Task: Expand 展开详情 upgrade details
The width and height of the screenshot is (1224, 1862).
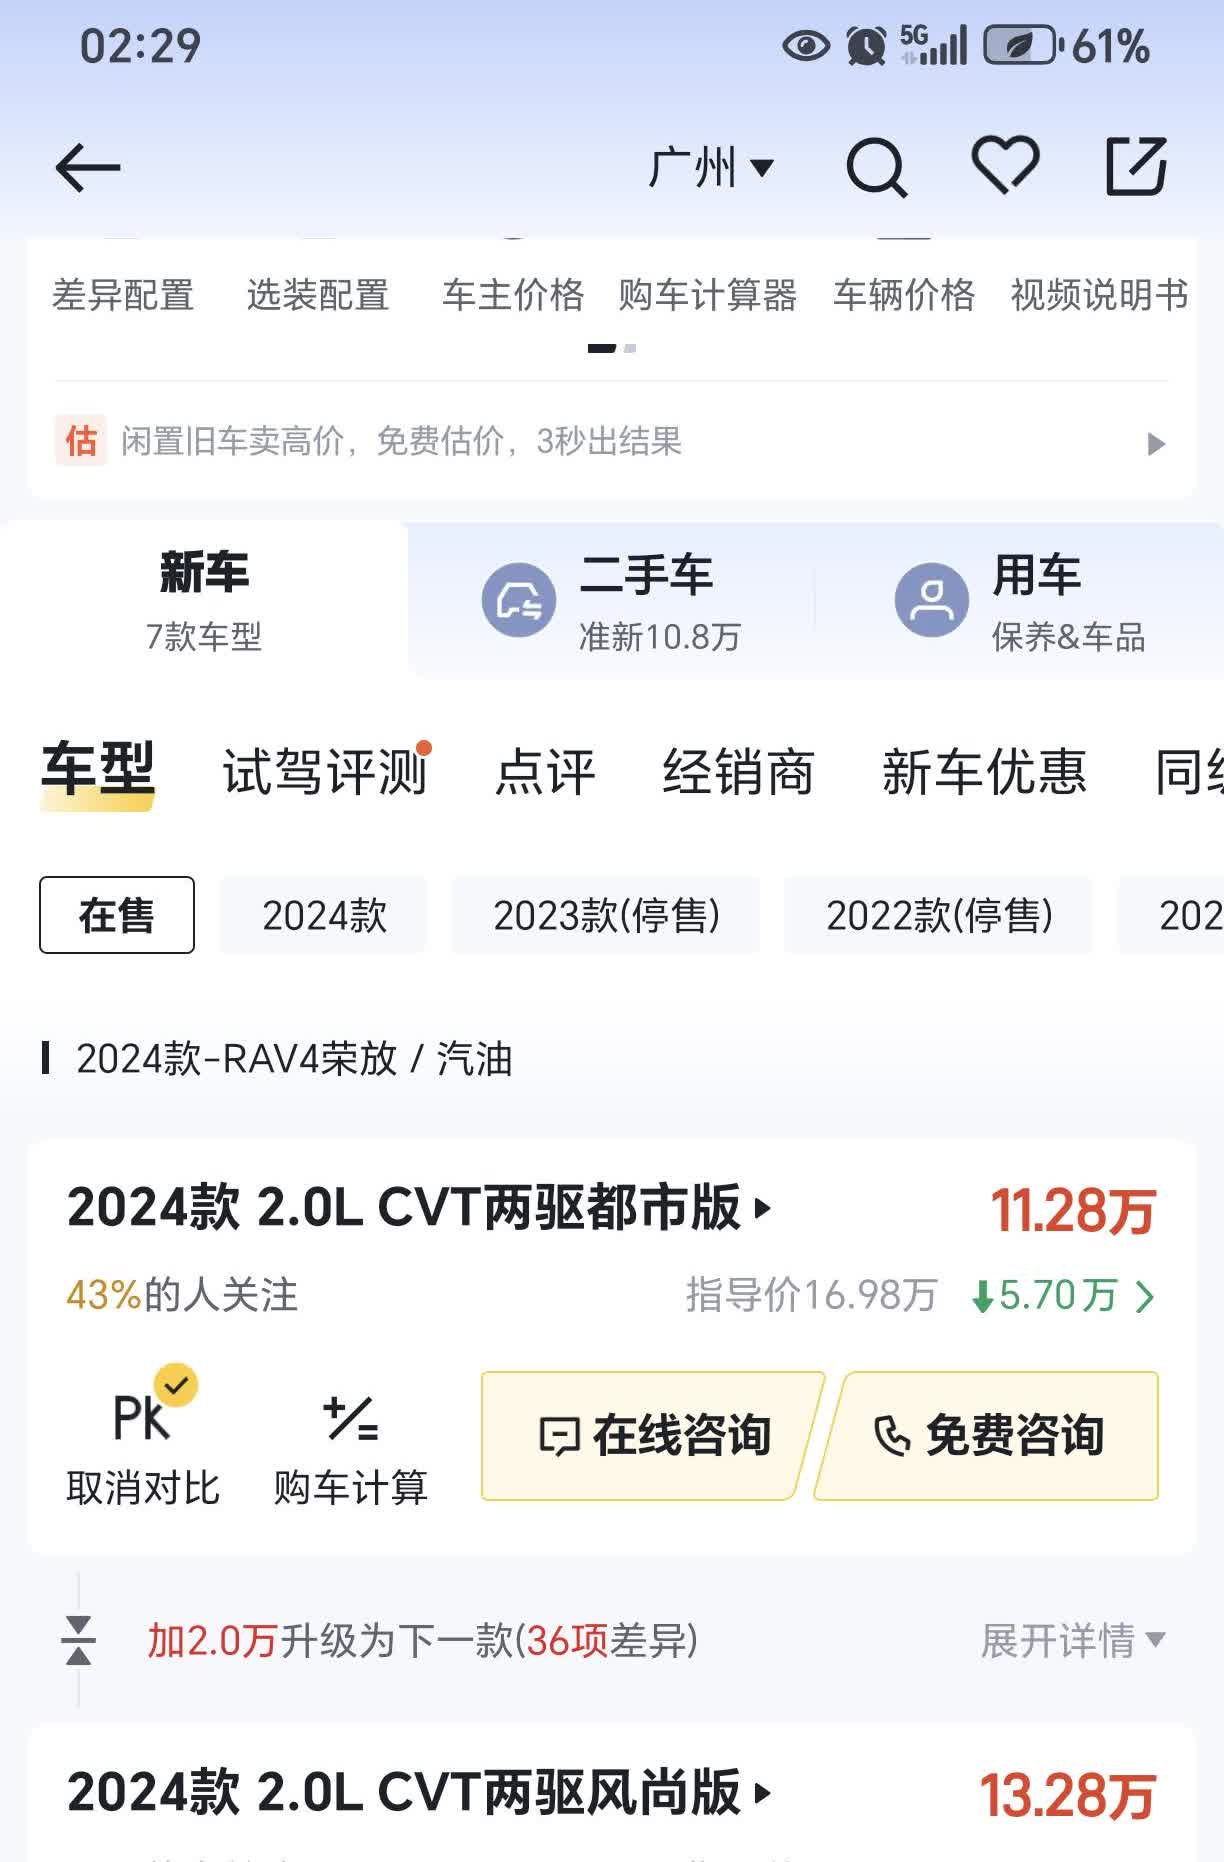Action: coord(1073,1640)
